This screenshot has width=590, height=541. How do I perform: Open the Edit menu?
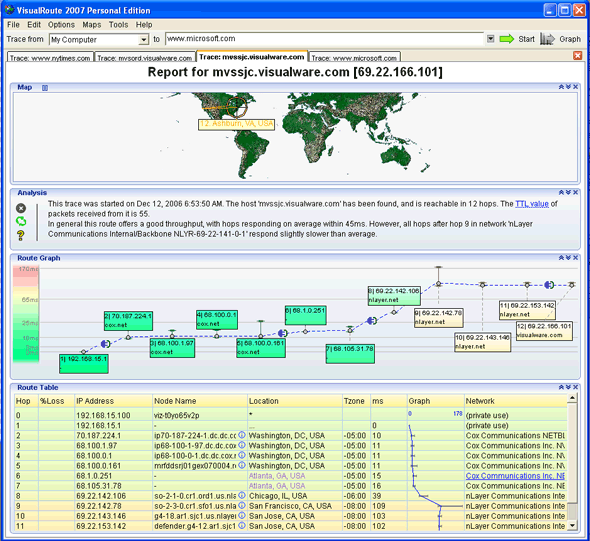pyautogui.click(x=34, y=25)
